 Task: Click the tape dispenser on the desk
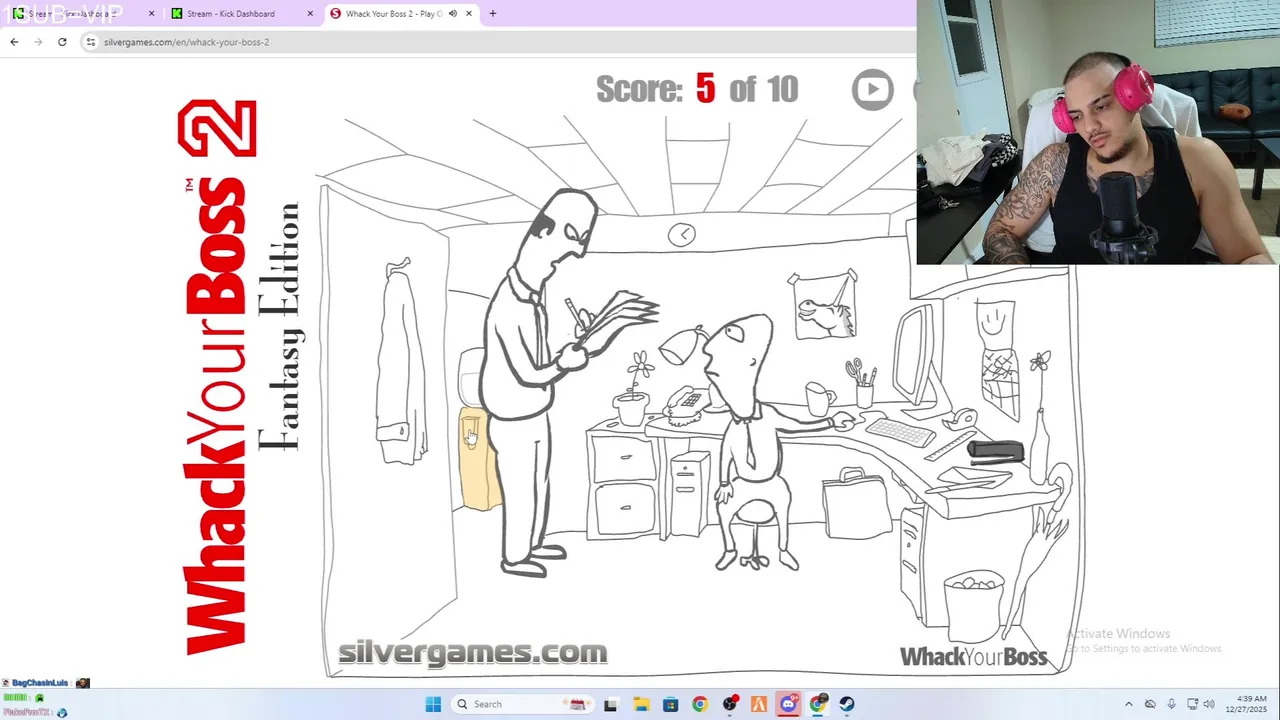(960, 418)
